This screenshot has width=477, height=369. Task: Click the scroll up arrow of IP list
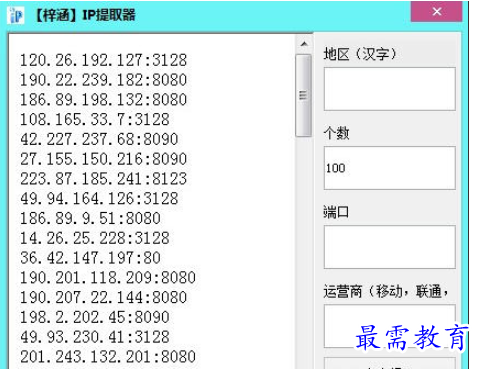304,44
